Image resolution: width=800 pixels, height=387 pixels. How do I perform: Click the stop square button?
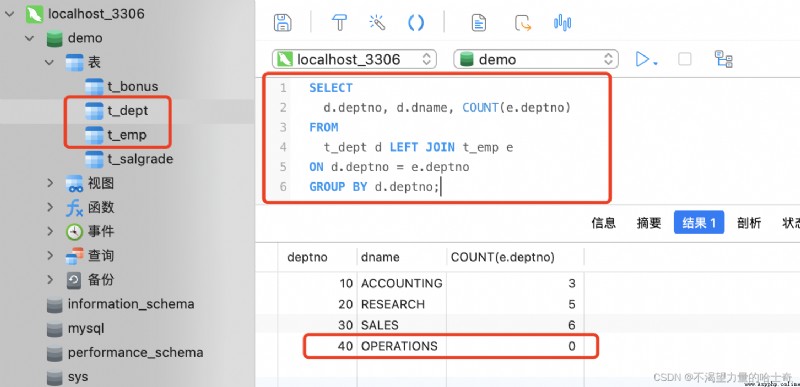tap(685, 59)
